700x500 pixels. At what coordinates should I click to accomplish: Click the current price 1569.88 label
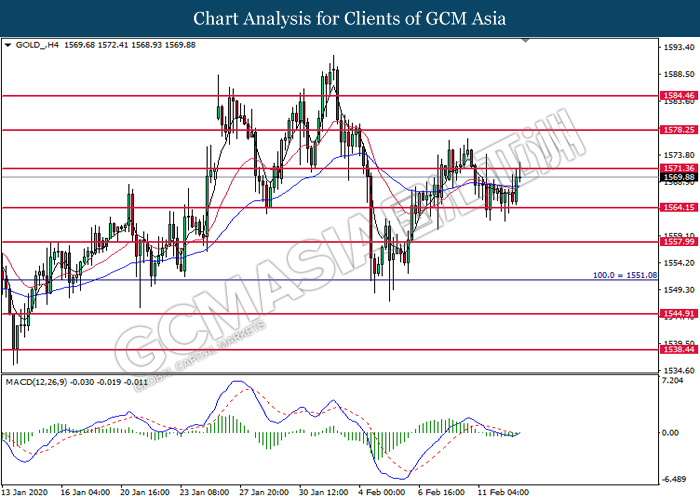(x=679, y=177)
